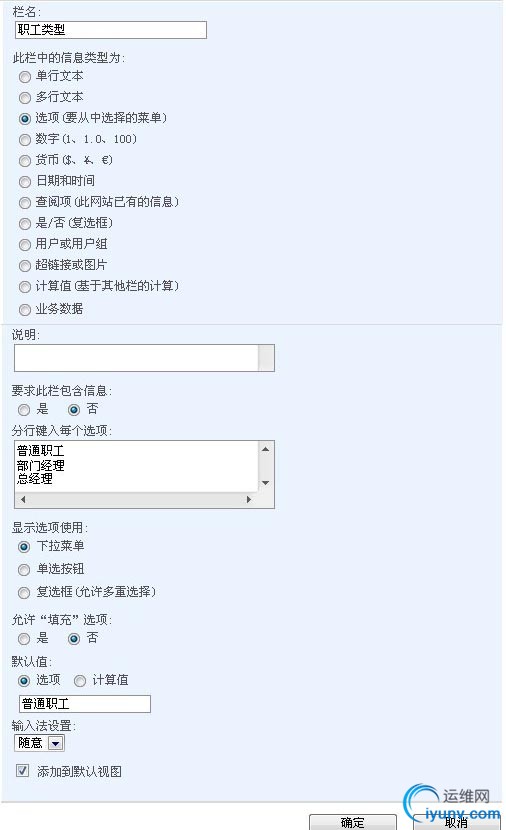The width and height of the screenshot is (506, 830).
Task: Select the 单行文本 radio option
Action: coord(24,77)
